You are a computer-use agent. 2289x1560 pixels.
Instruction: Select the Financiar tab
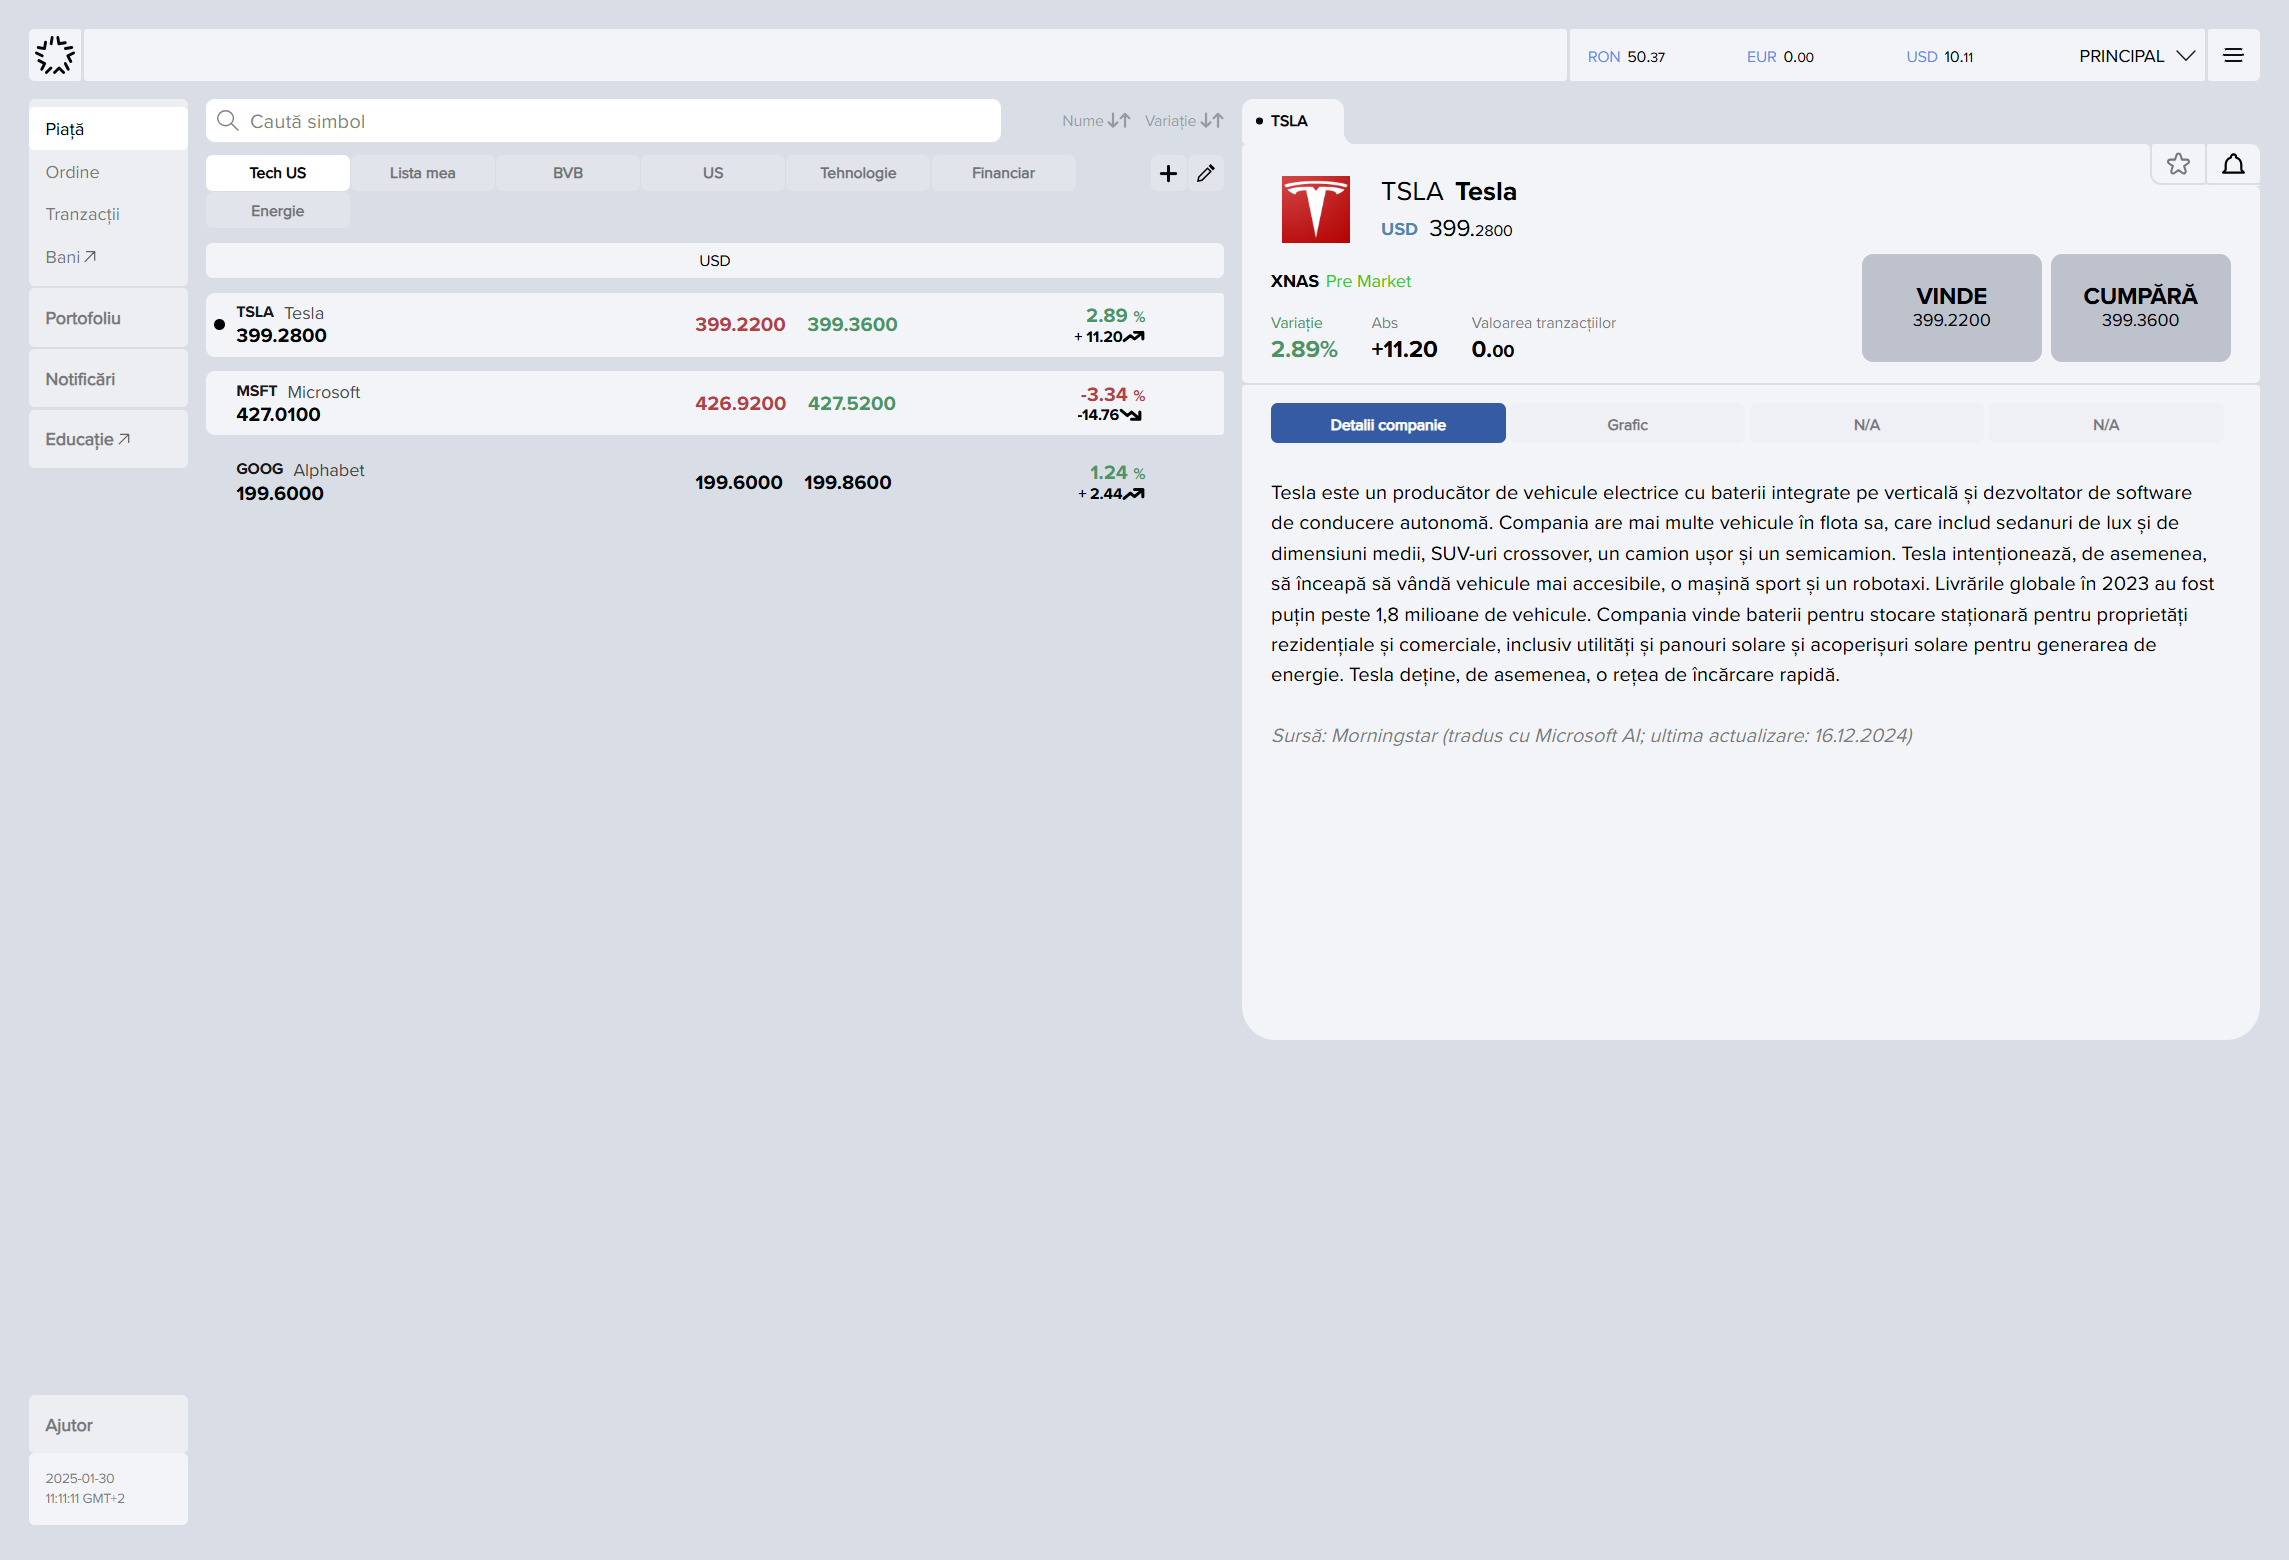click(x=1003, y=173)
